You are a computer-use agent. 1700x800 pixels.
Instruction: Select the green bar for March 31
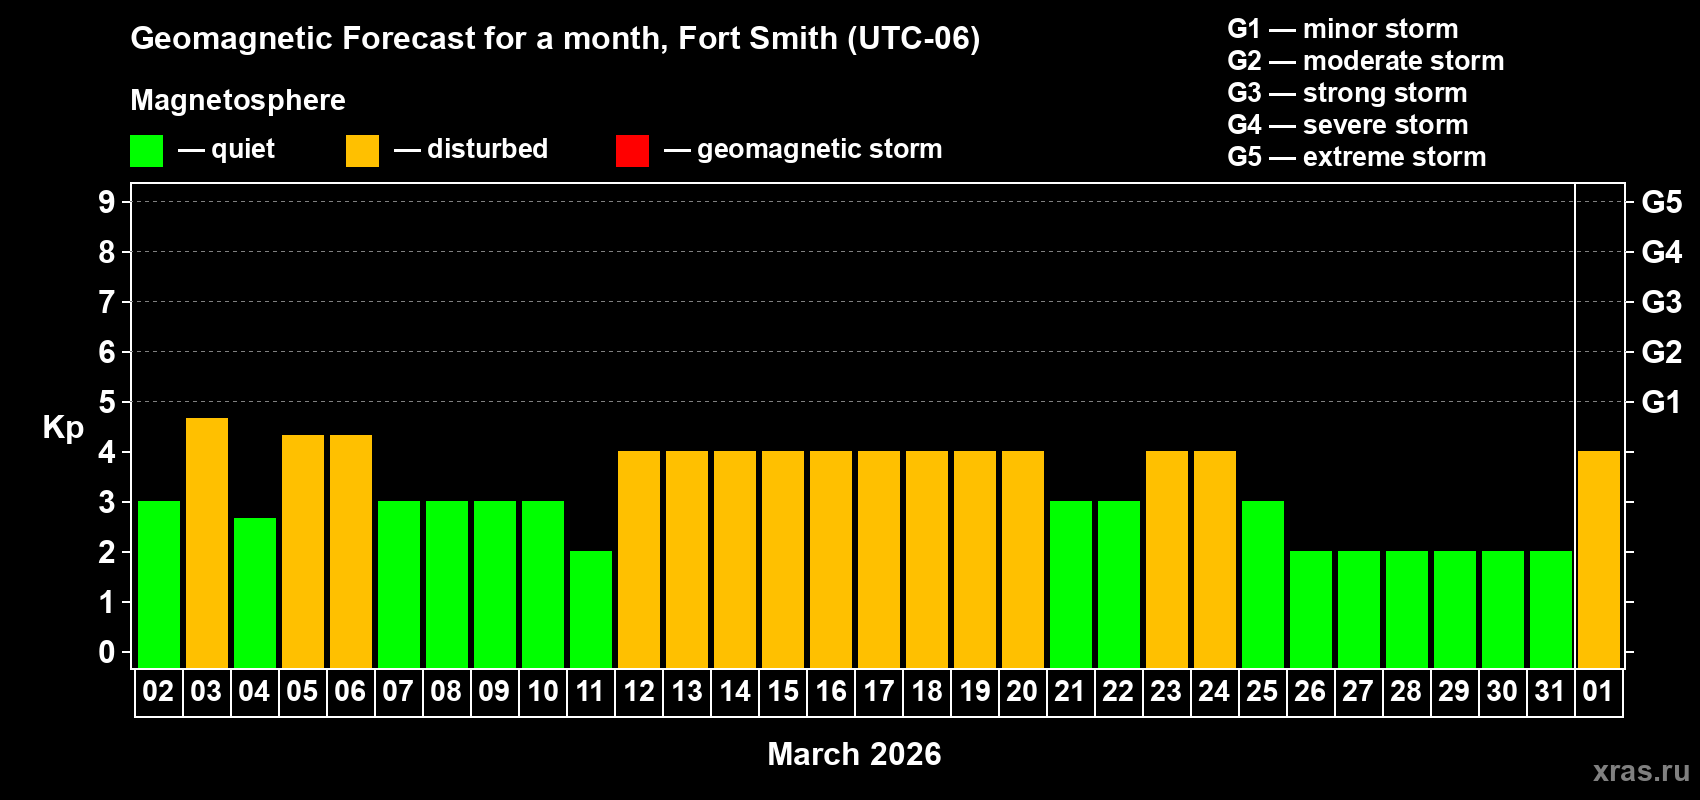[1551, 609]
